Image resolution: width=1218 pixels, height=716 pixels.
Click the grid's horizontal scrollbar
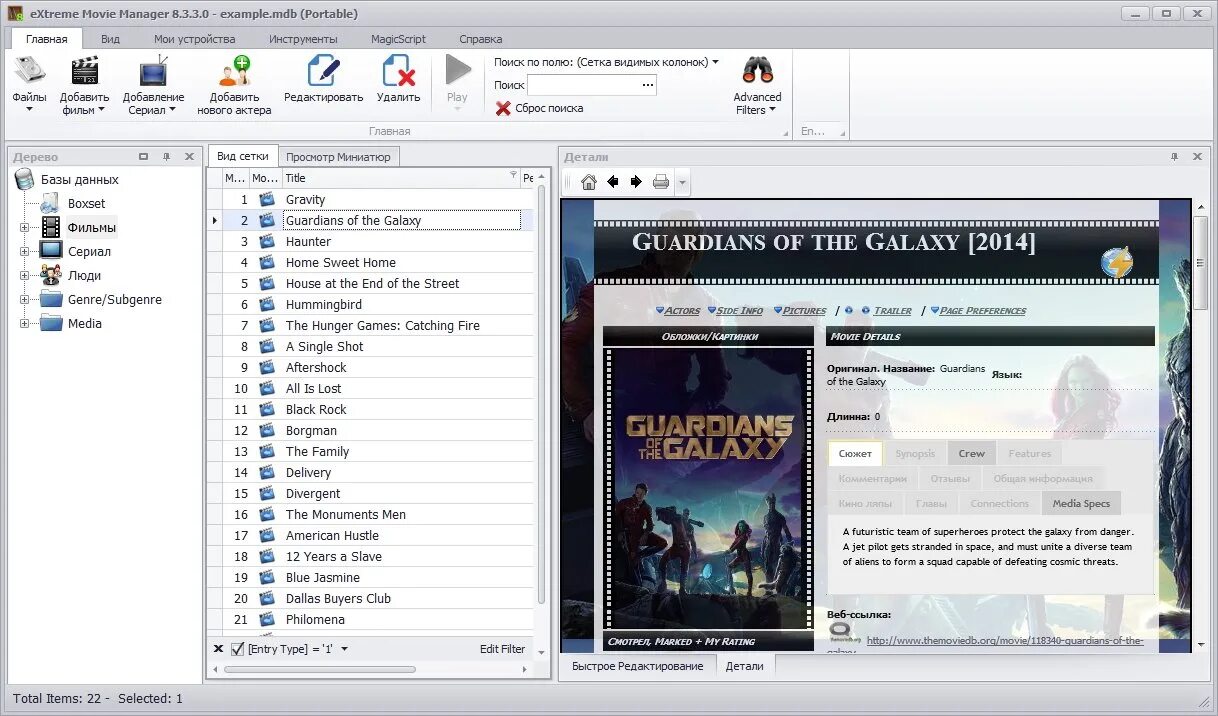point(320,669)
